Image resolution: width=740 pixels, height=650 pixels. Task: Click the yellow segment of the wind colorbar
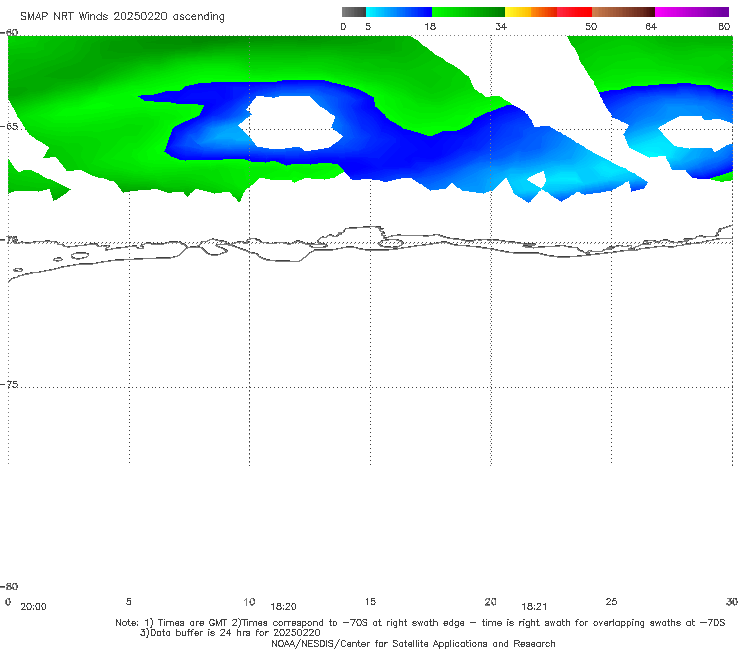[518, 12]
